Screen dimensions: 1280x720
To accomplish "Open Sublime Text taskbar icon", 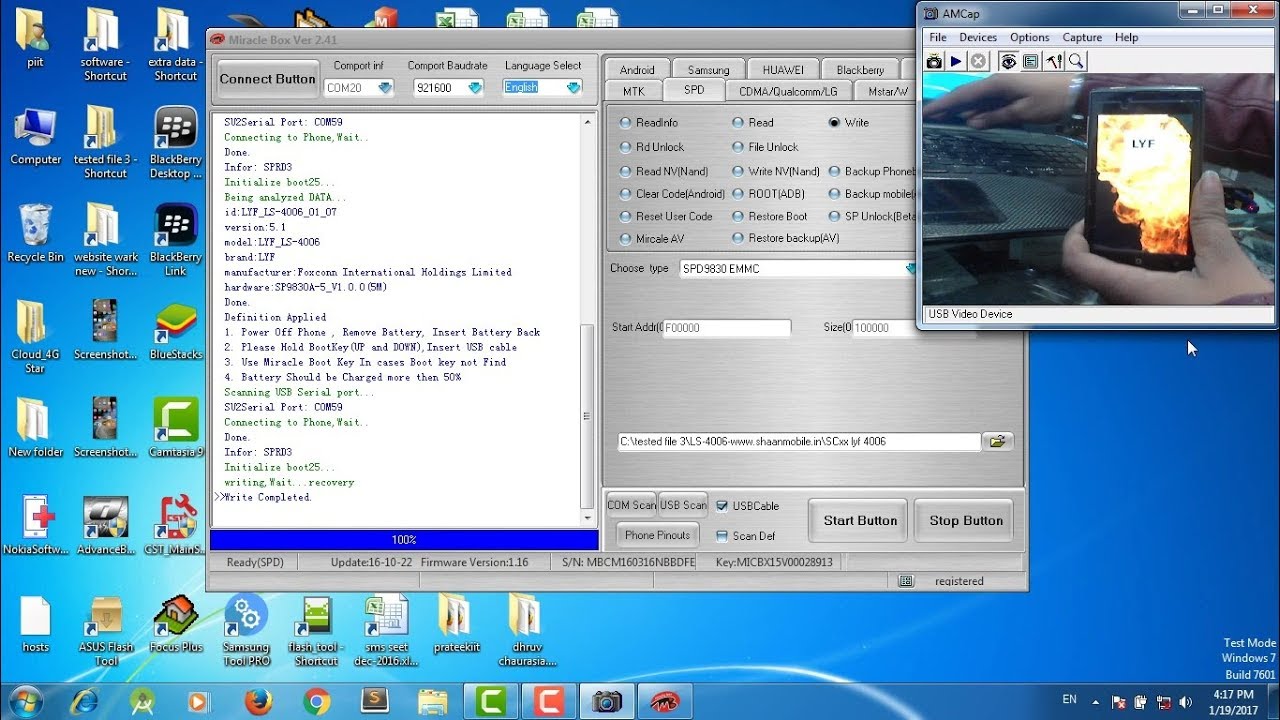I will point(374,700).
